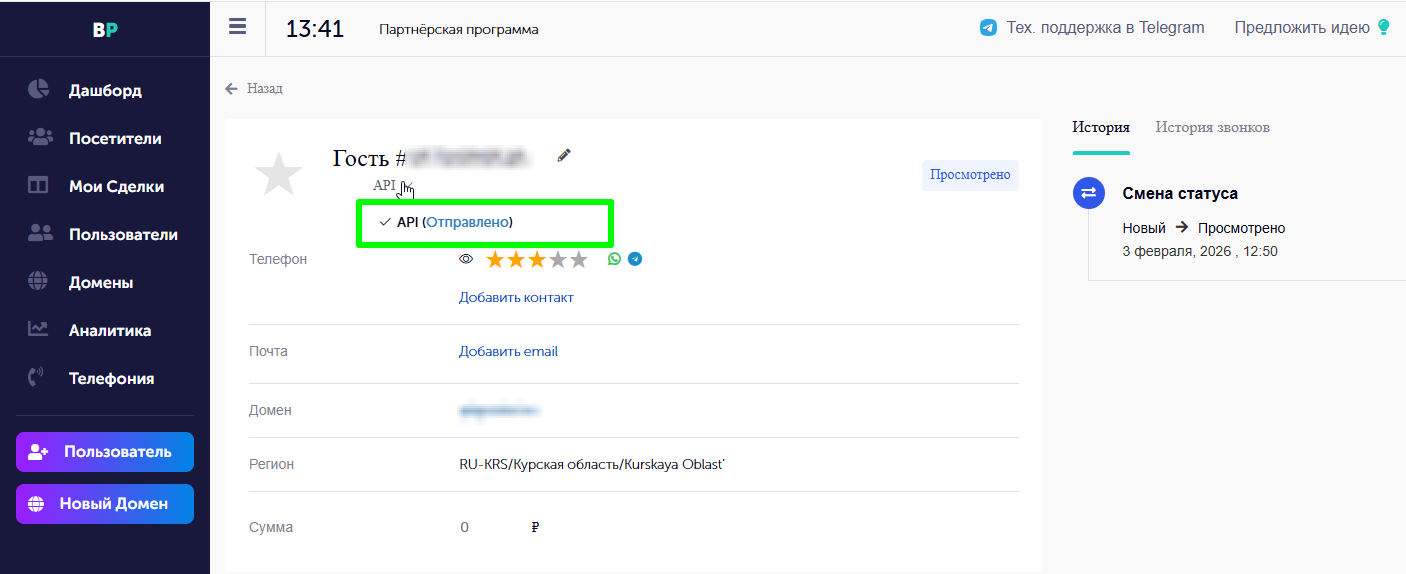Click the Посетители group icon
Image resolution: width=1406 pixels, height=574 pixels.
click(39, 137)
